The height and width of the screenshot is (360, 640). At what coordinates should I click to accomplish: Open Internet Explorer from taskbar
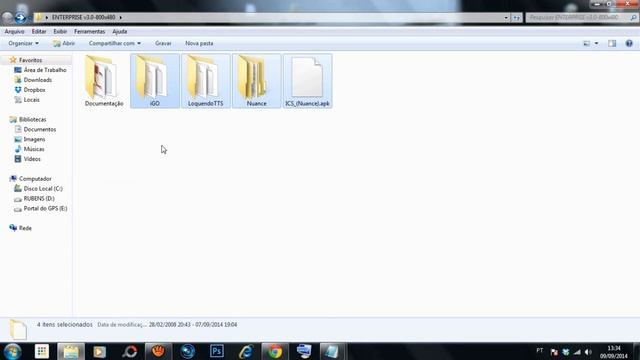point(246,351)
